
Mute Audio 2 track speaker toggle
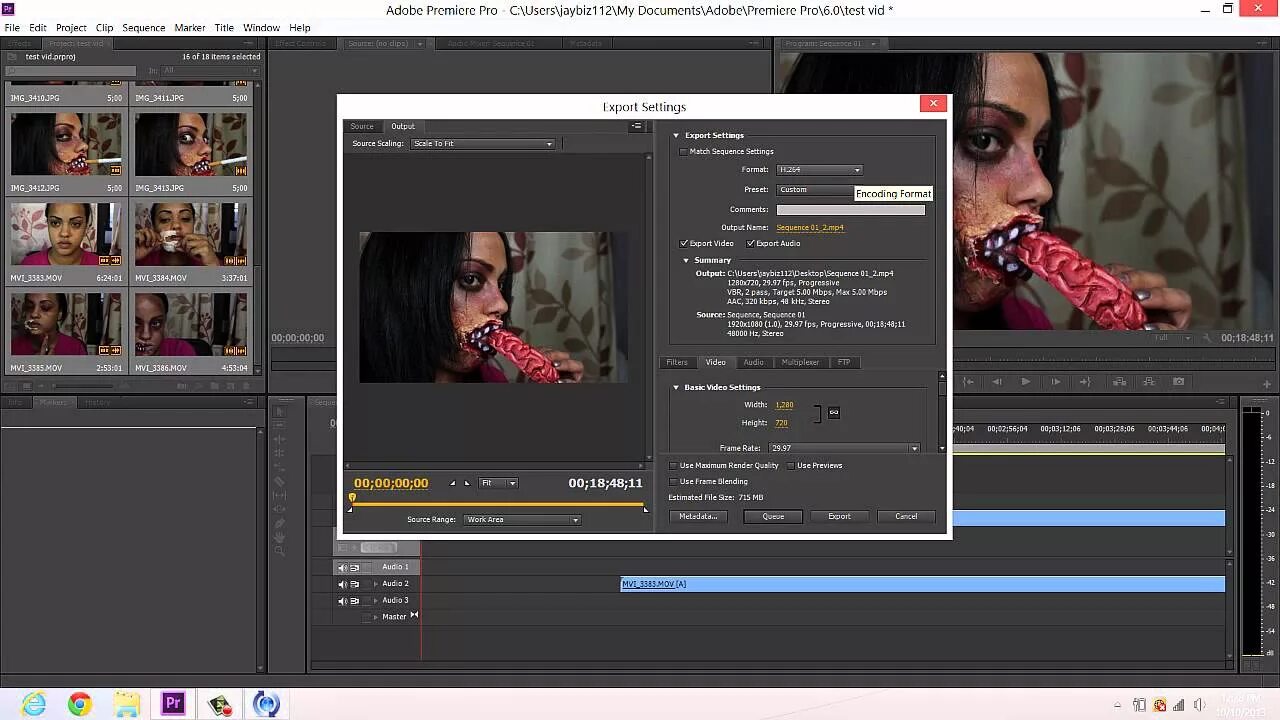click(342, 584)
